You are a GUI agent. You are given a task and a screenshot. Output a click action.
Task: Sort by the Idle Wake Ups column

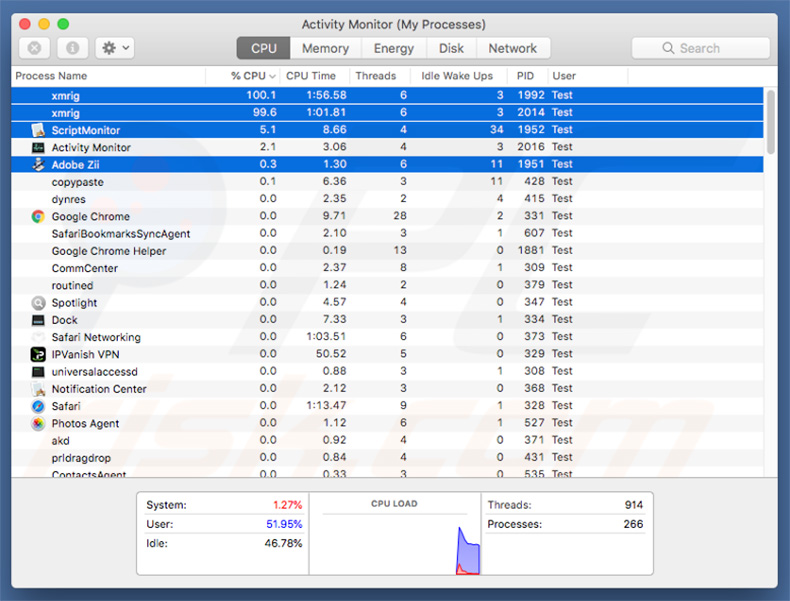tap(456, 76)
